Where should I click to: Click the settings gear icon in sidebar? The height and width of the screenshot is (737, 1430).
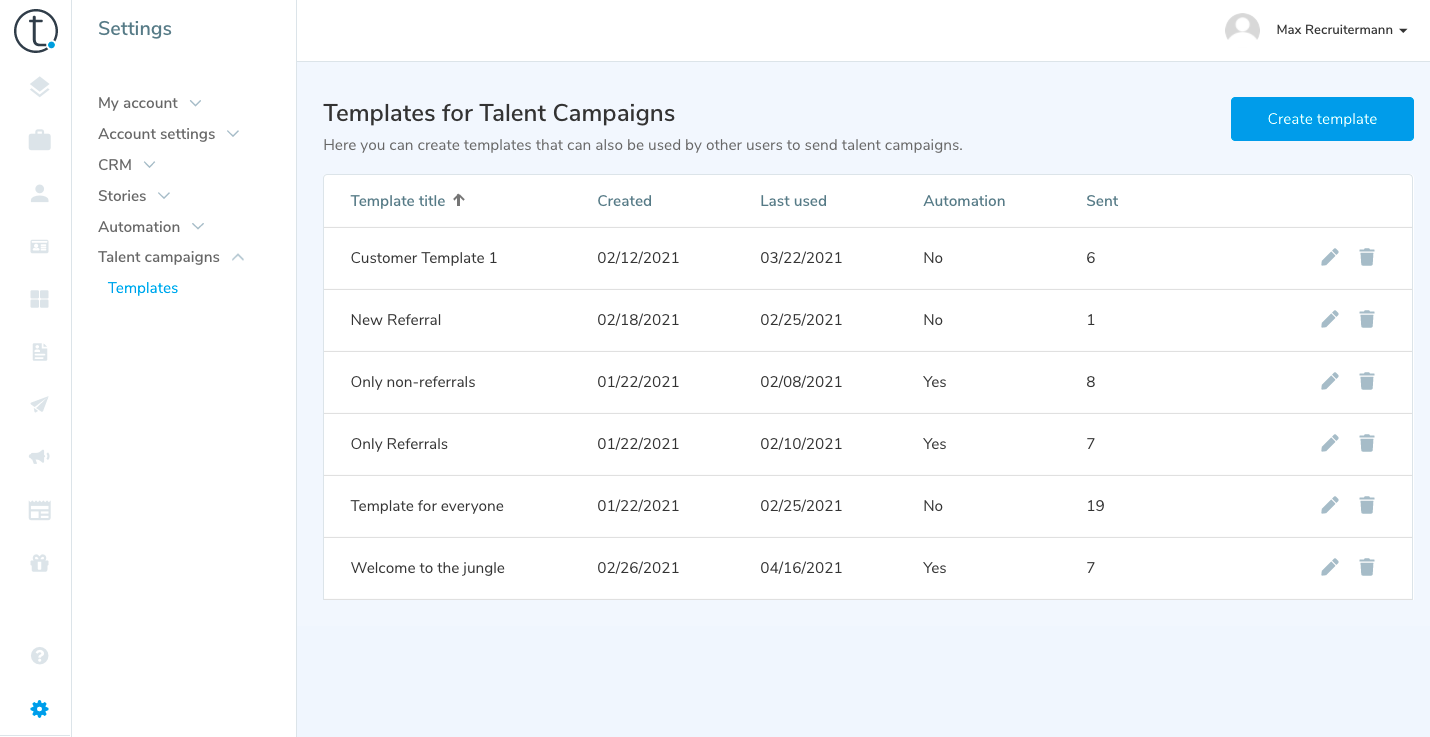pos(39,709)
